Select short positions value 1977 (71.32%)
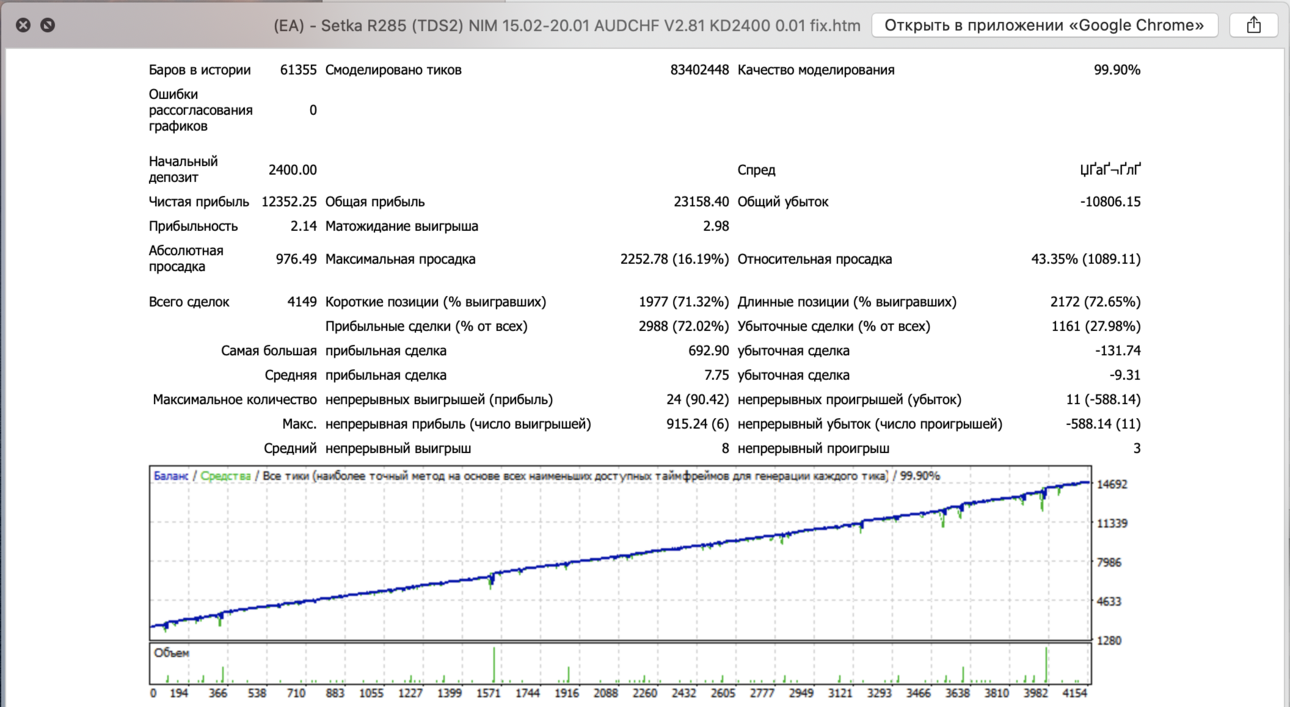Viewport: 1290px width, 707px height. click(x=684, y=302)
